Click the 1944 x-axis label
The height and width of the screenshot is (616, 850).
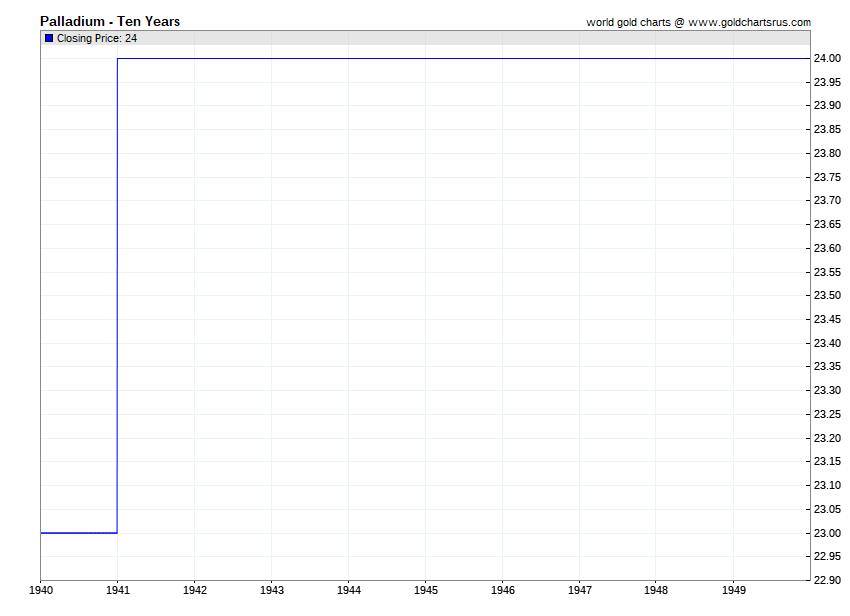coord(349,590)
